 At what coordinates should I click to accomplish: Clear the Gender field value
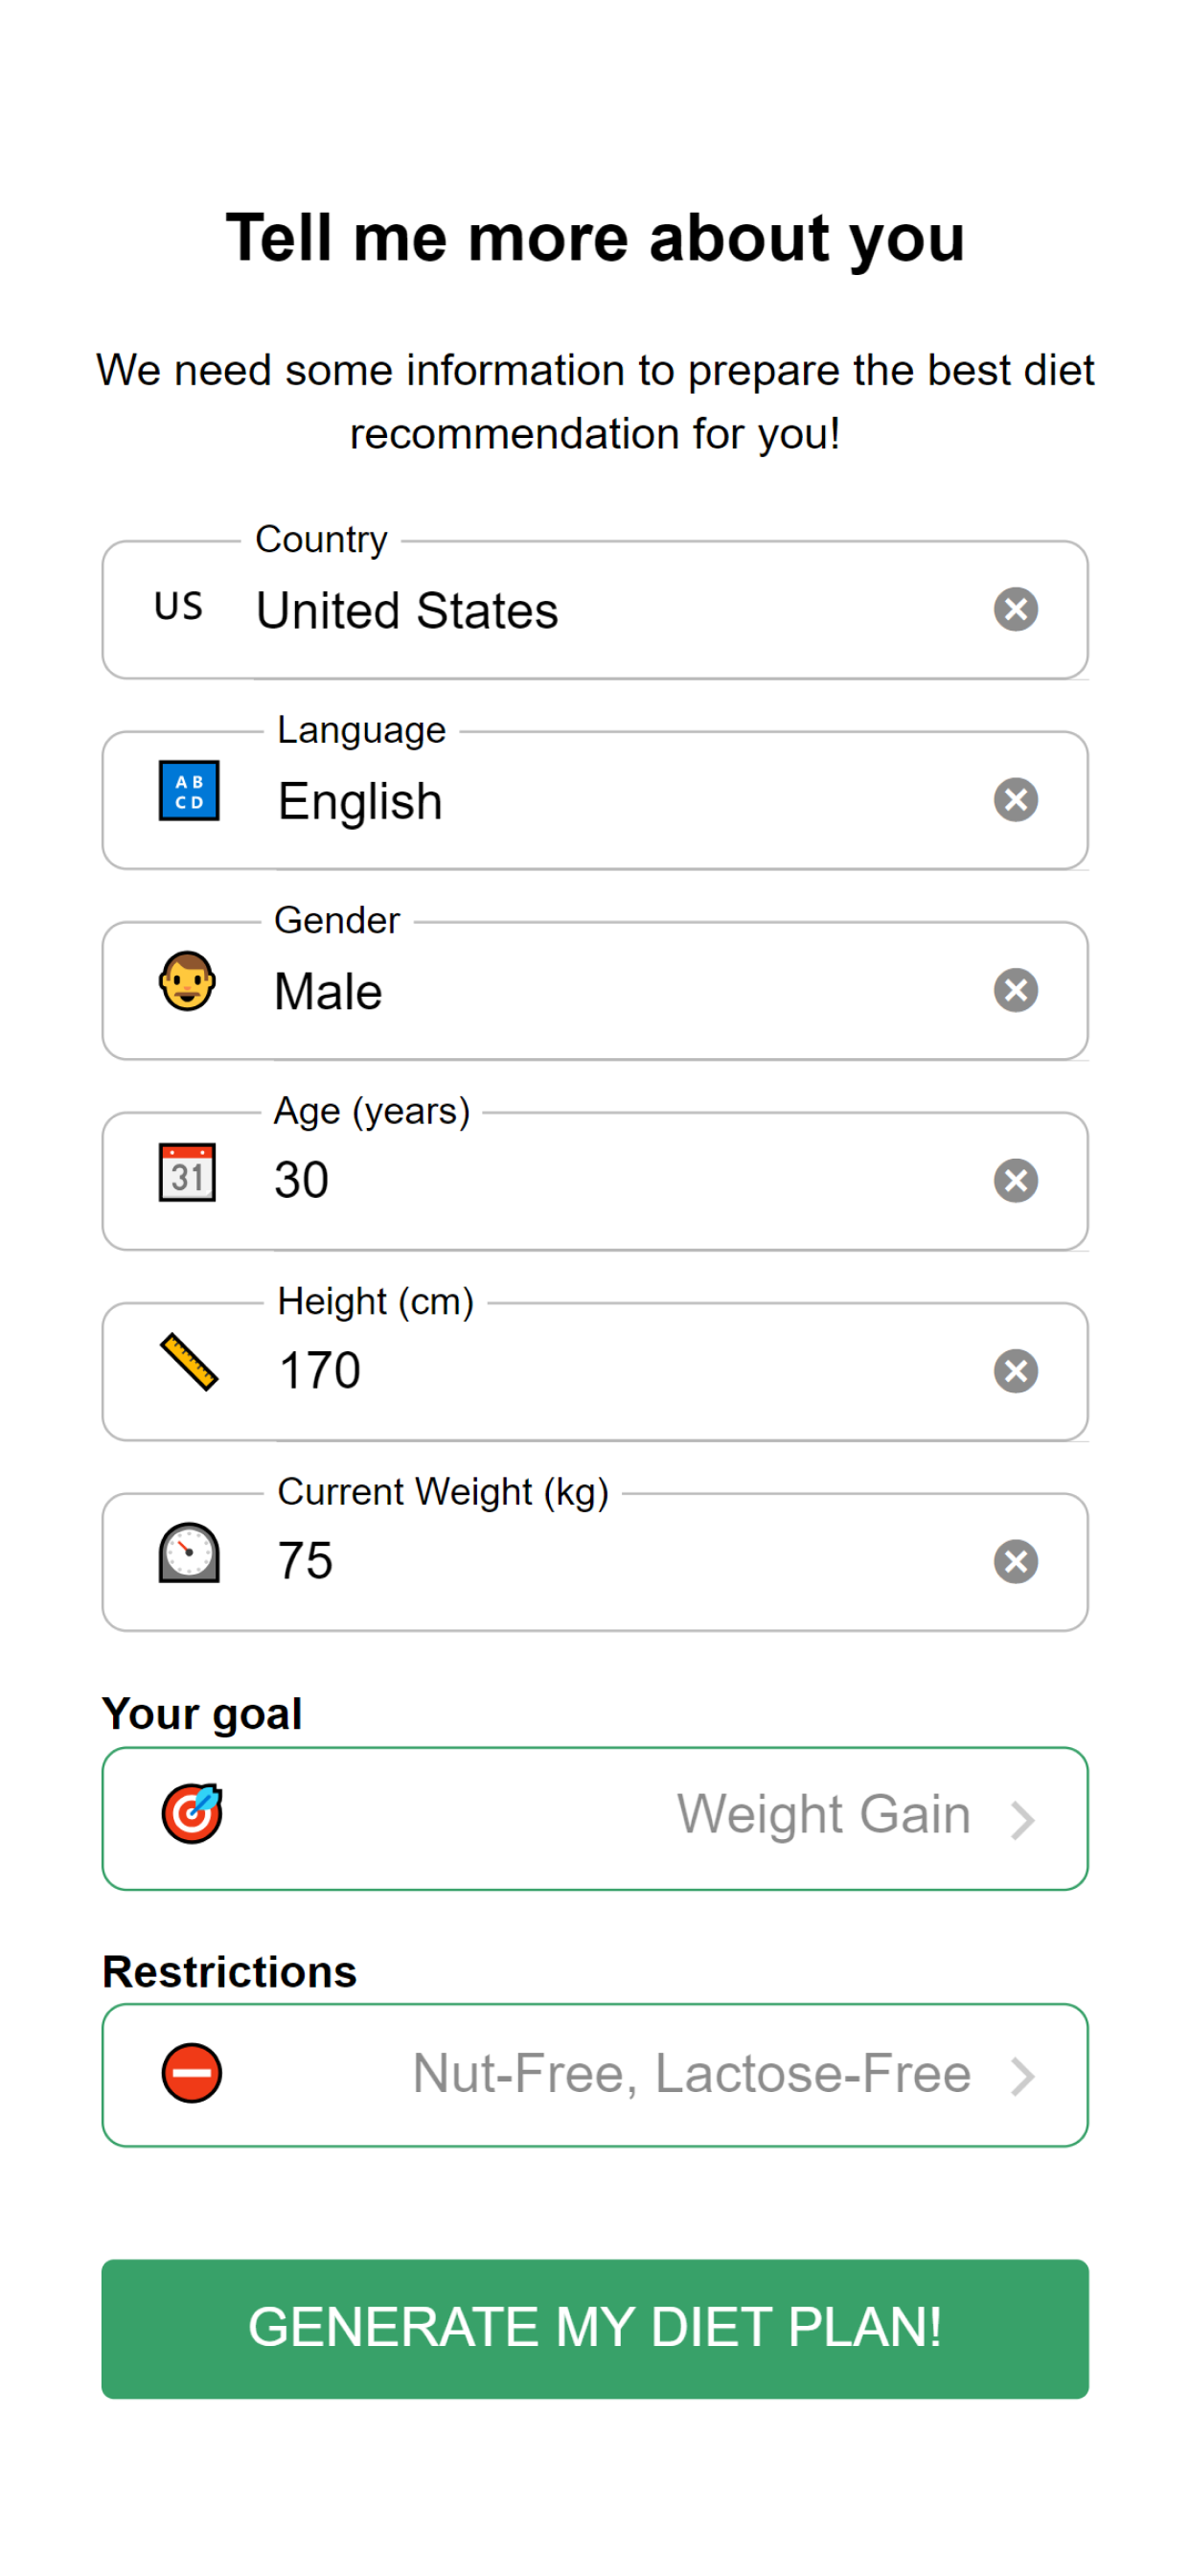(x=1015, y=990)
